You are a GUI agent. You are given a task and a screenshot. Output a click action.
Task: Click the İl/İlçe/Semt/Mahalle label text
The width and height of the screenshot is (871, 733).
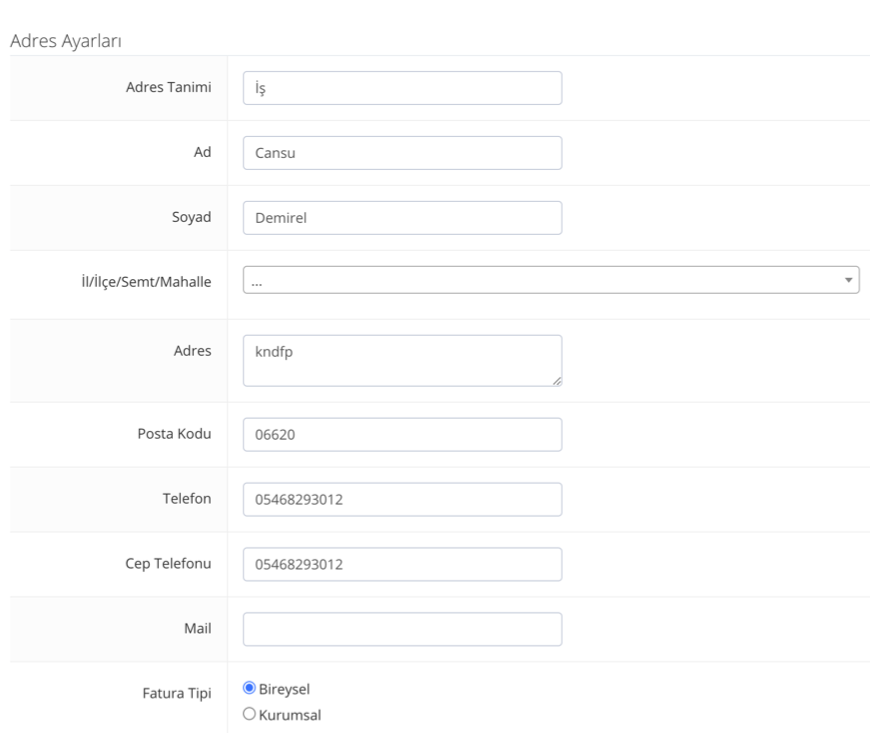click(147, 279)
